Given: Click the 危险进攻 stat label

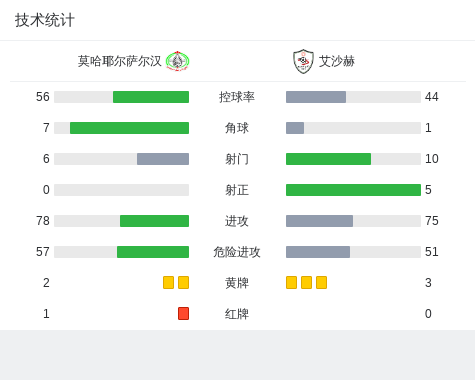Looking at the screenshot, I should point(237,252).
